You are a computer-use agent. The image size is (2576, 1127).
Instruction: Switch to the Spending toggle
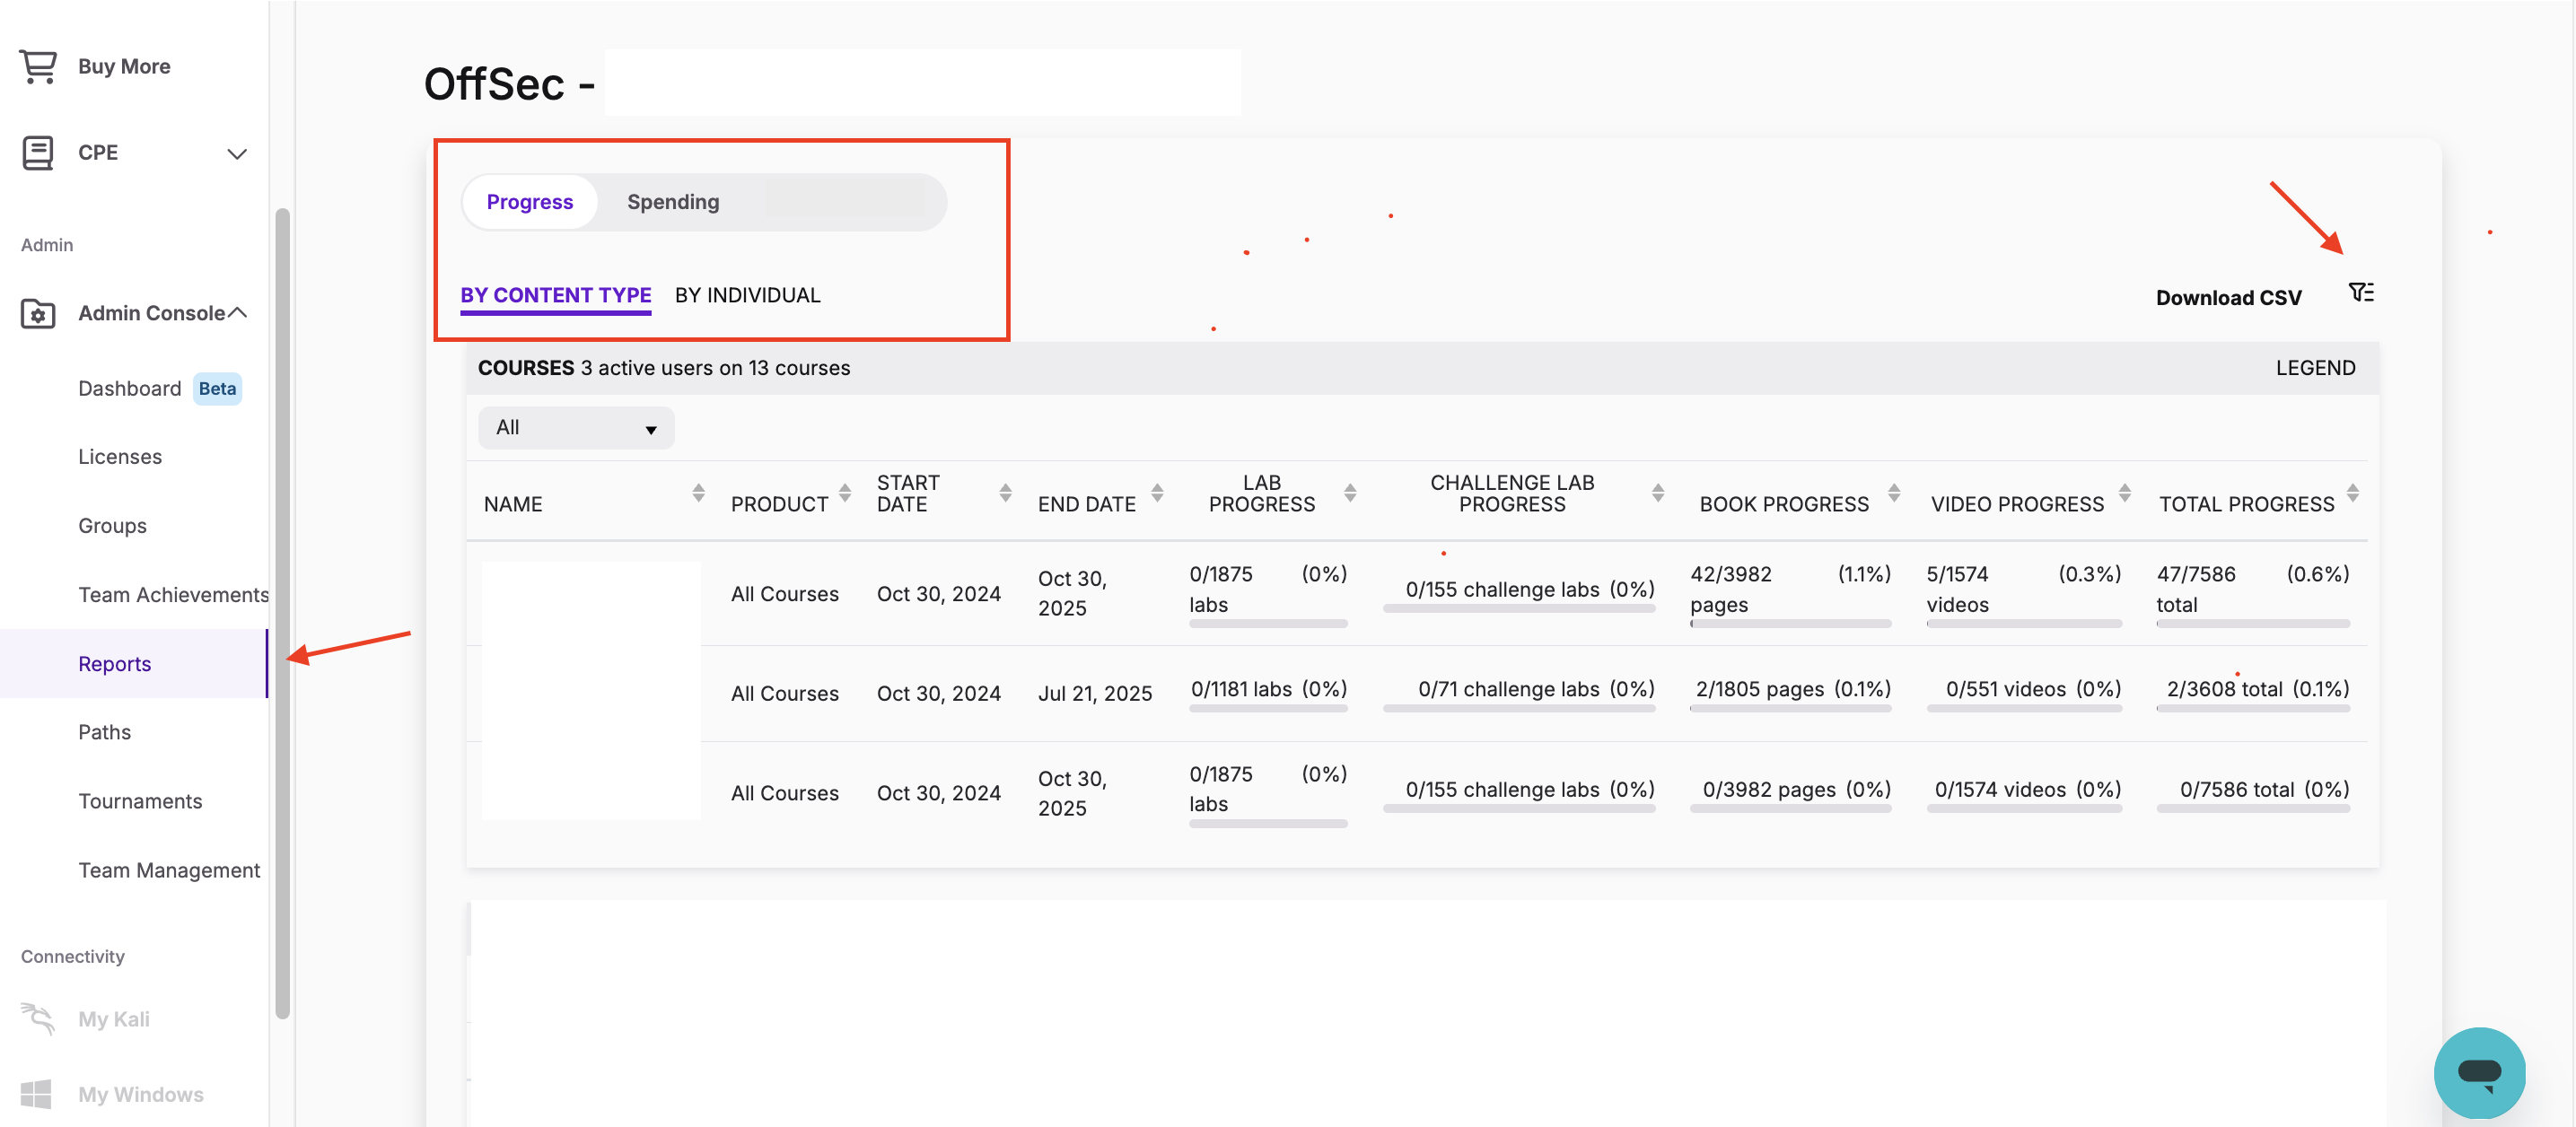(x=672, y=202)
